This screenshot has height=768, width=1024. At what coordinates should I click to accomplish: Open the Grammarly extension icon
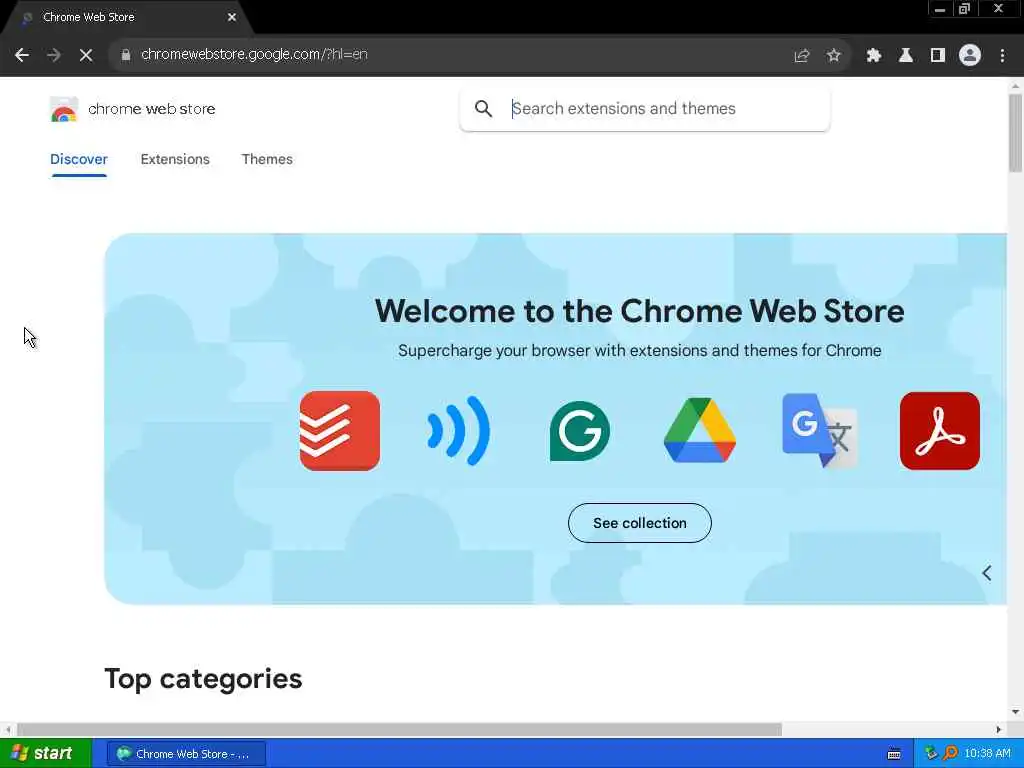pyautogui.click(x=579, y=431)
